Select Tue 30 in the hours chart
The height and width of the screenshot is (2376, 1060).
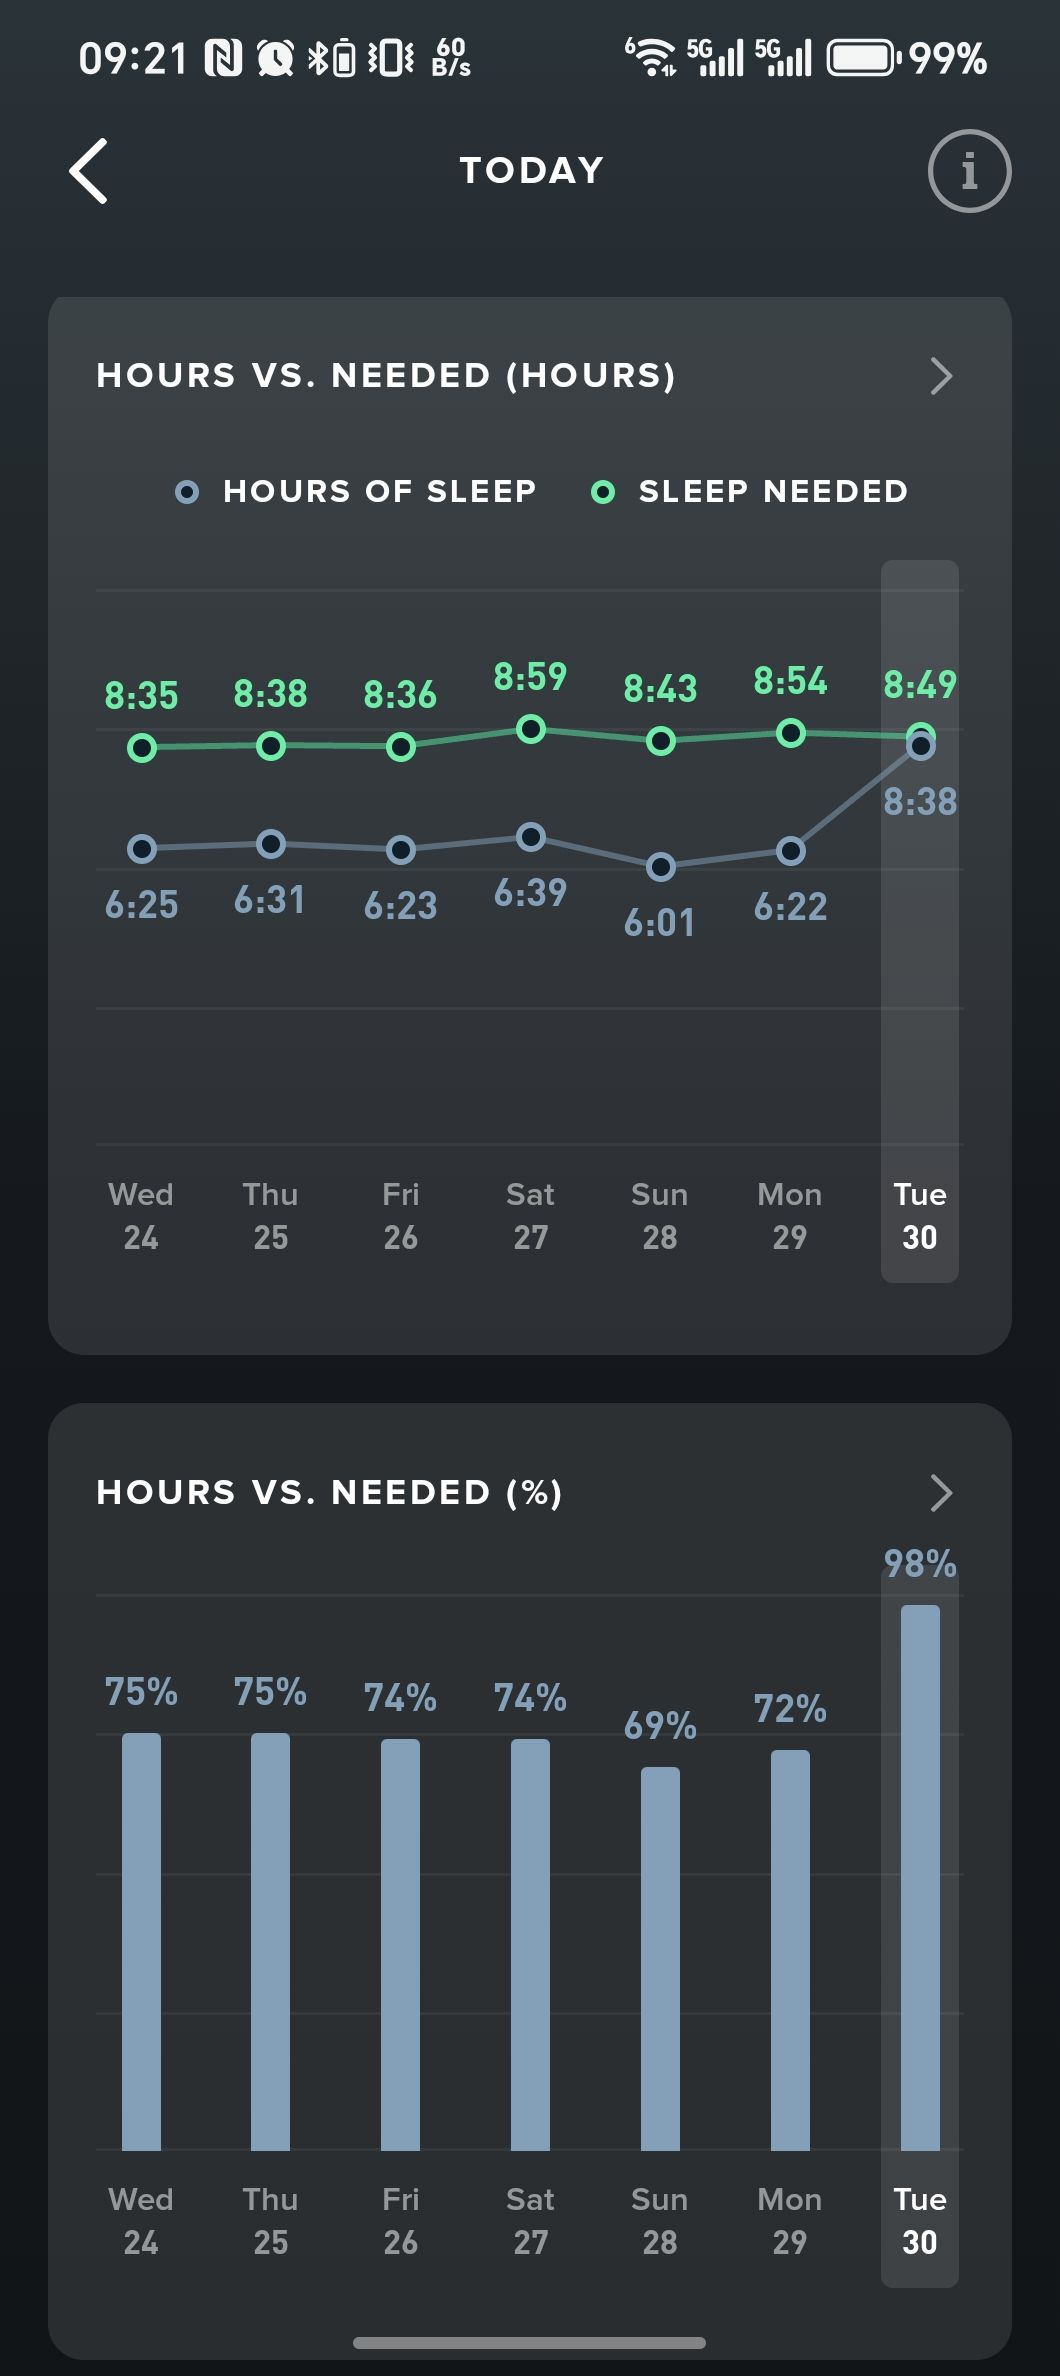pyautogui.click(x=919, y=1216)
